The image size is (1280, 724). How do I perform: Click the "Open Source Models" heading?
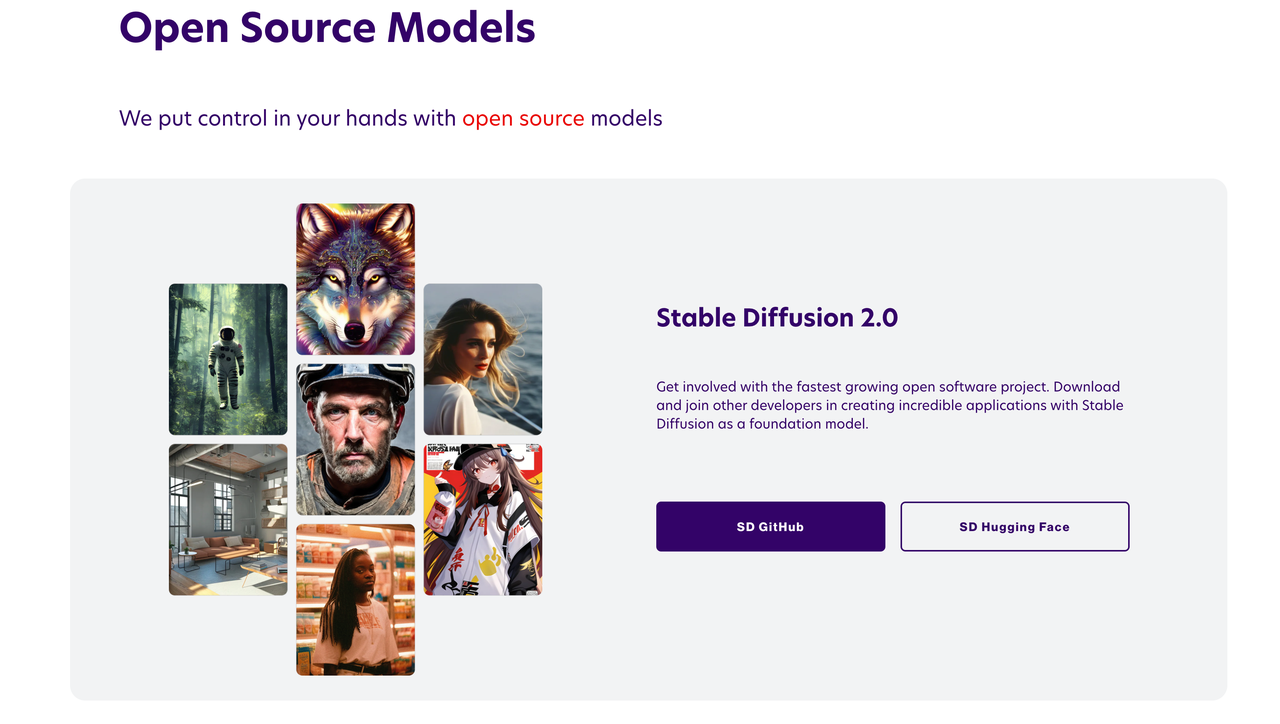(x=327, y=27)
